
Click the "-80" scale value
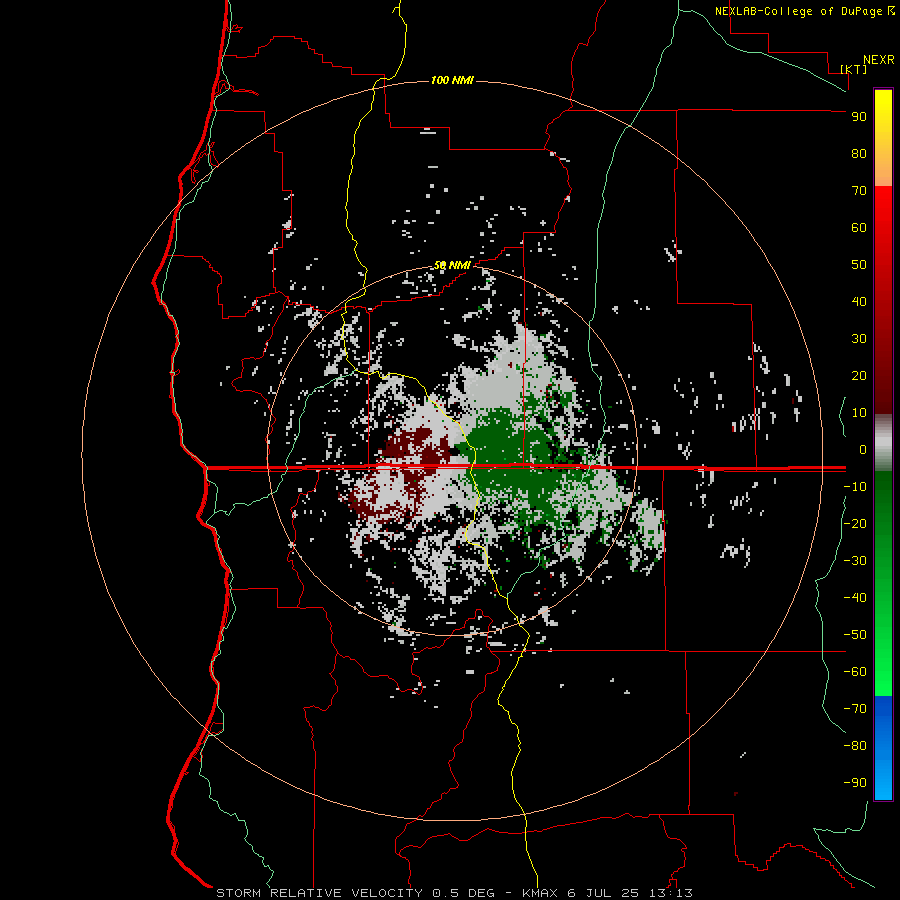click(855, 746)
